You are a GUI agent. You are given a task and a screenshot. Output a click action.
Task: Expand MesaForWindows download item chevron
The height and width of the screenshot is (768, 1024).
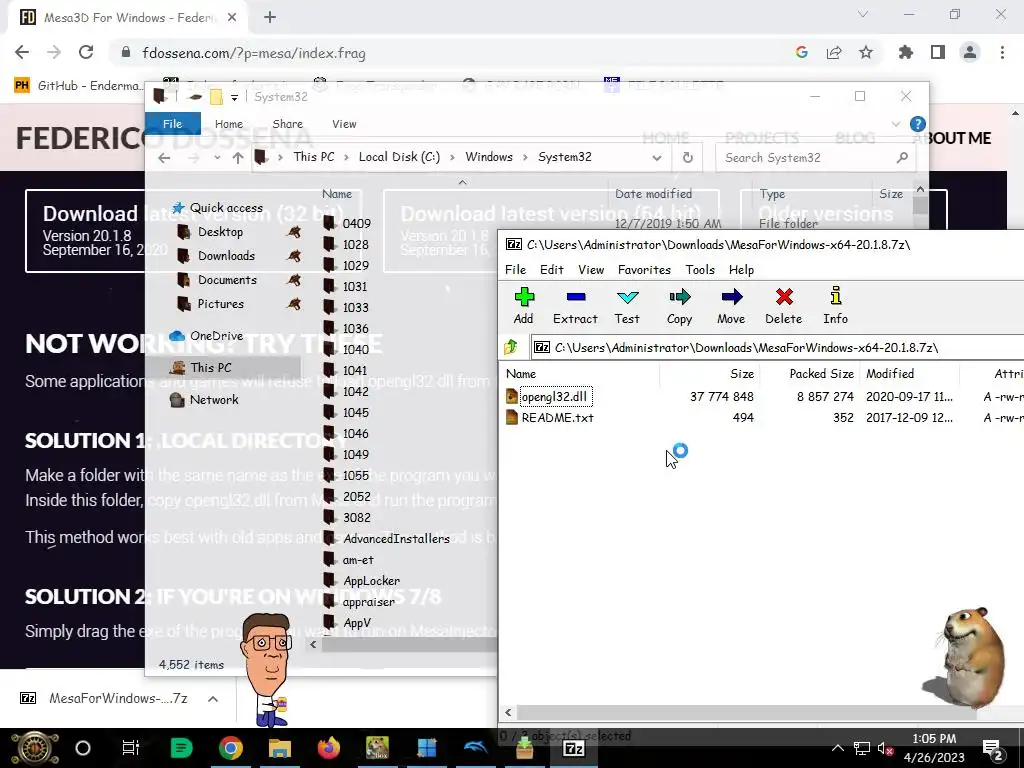[x=212, y=699]
